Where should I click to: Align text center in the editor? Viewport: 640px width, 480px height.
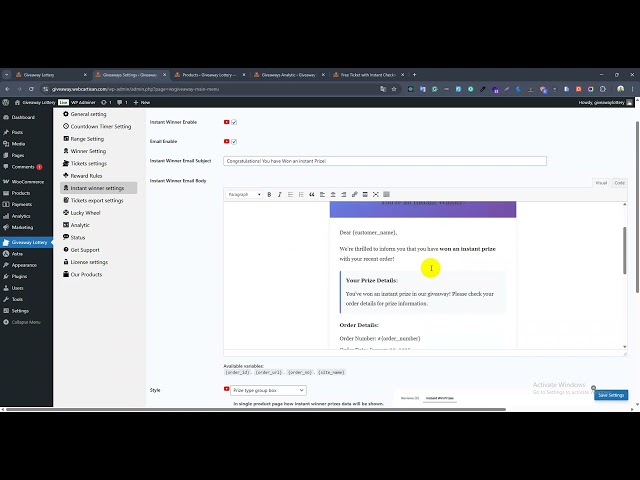(333, 195)
